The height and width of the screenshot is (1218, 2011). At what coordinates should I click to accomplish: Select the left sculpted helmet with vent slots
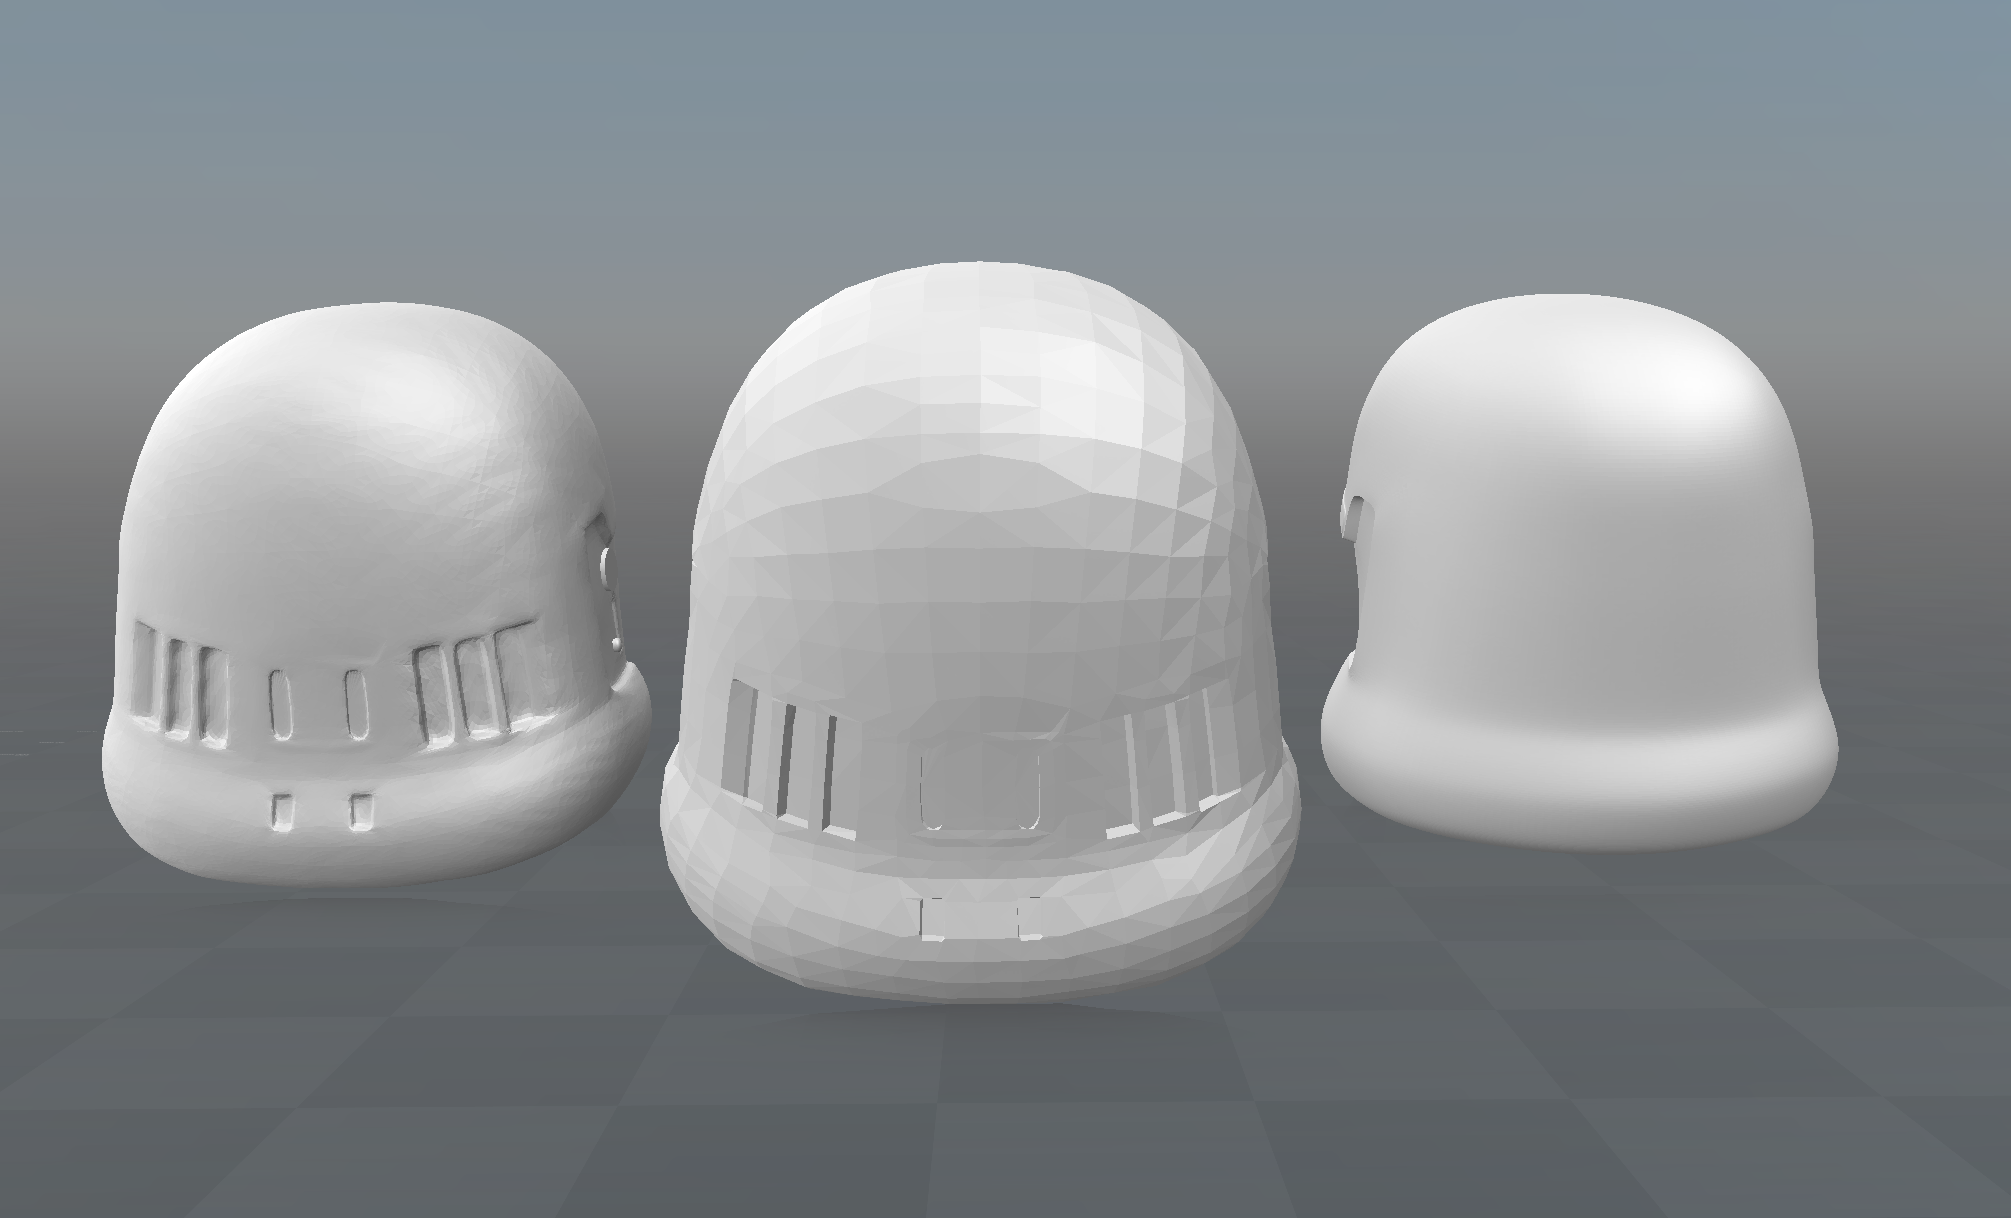point(375,593)
